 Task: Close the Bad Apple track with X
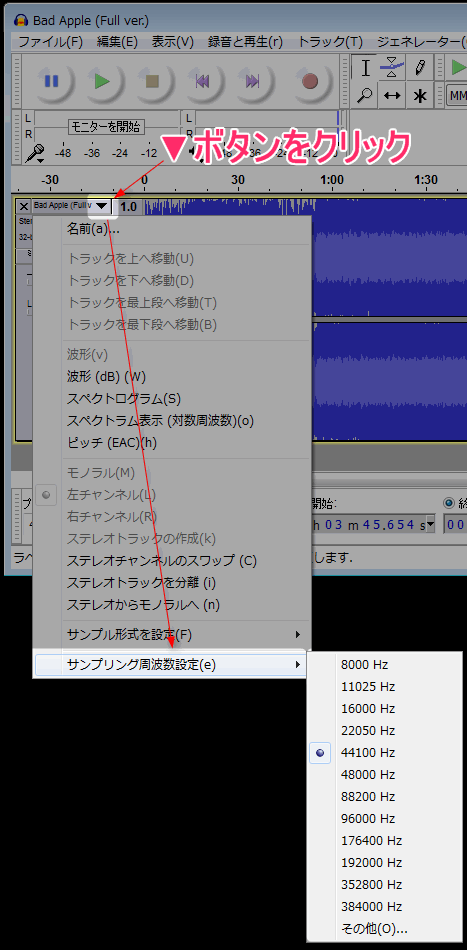pos(24,206)
